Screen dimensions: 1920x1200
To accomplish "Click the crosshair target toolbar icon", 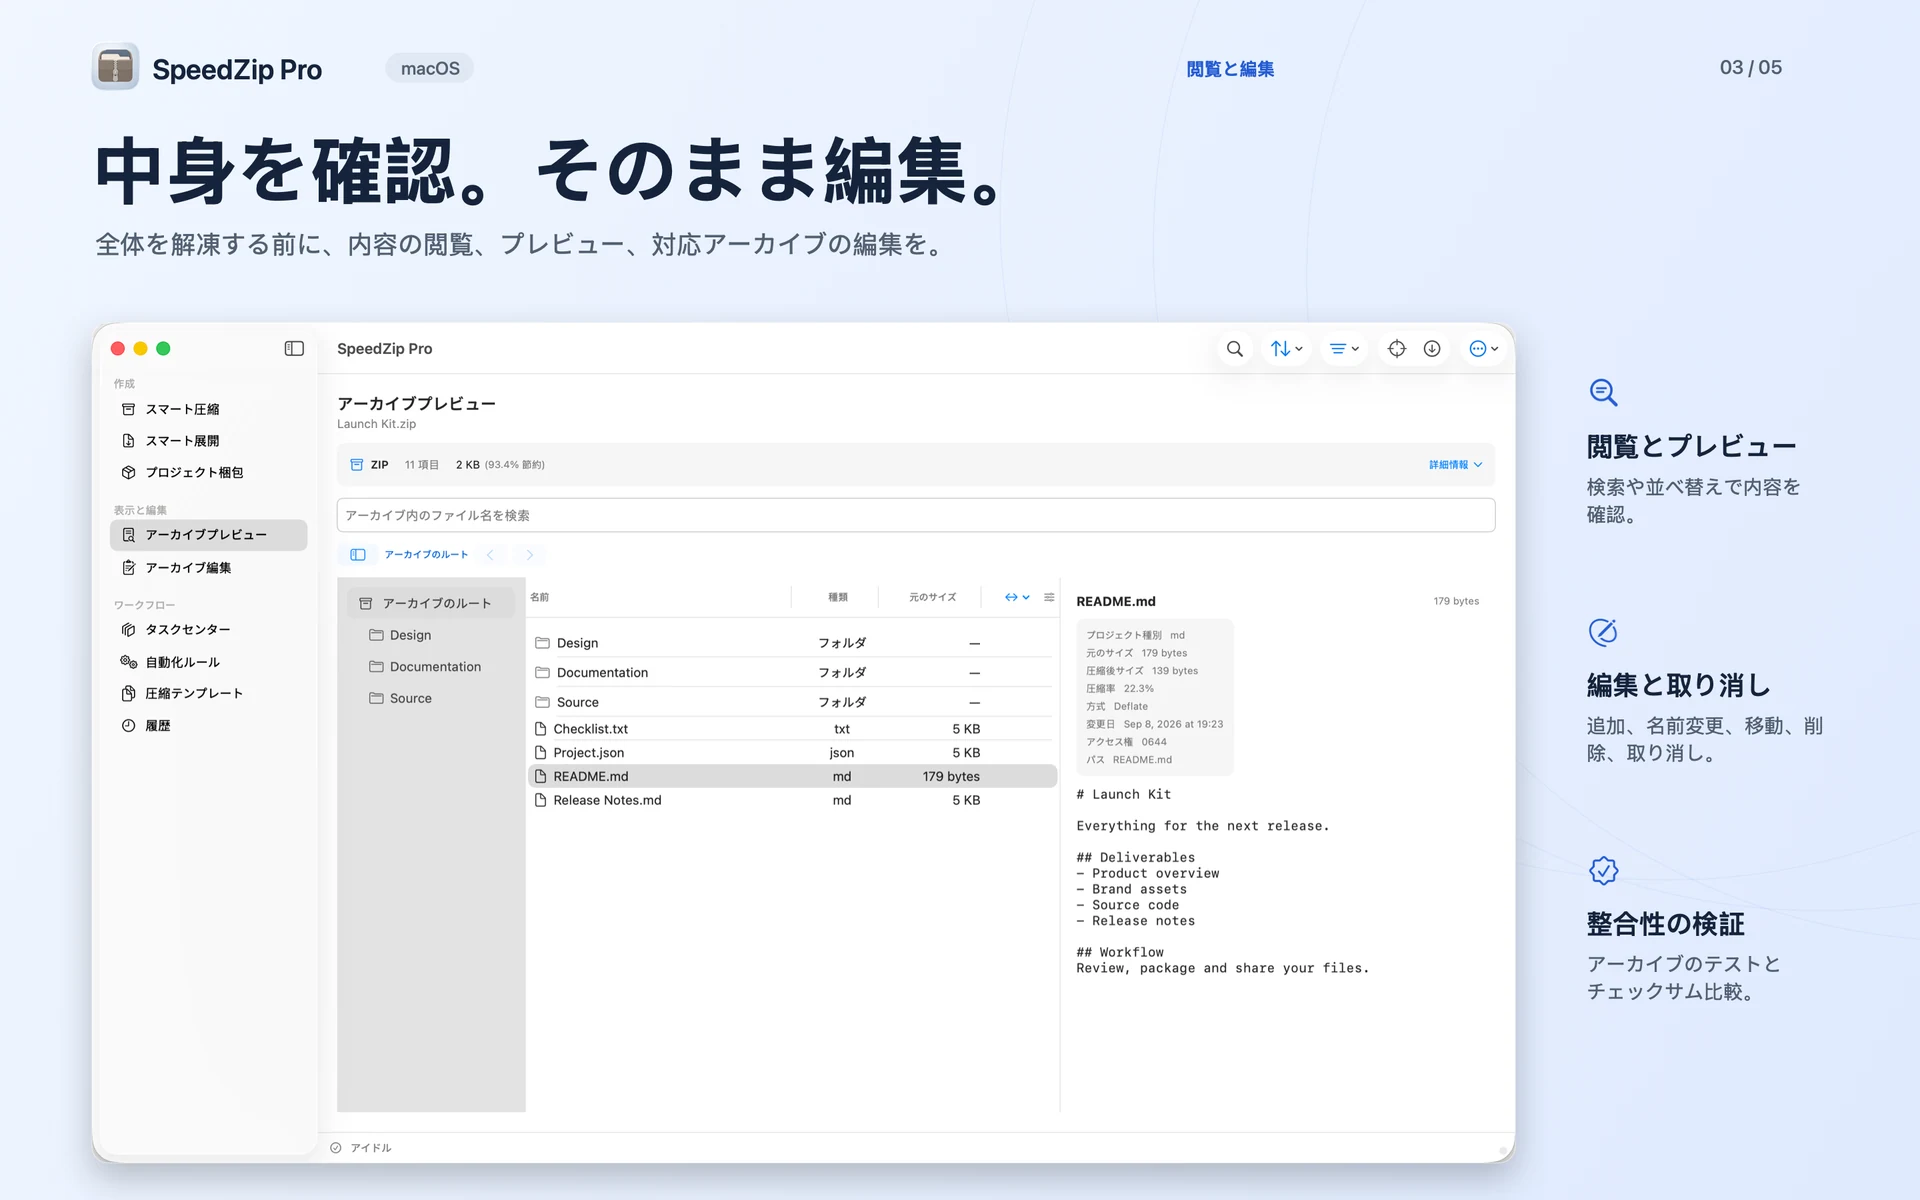I will (1397, 349).
